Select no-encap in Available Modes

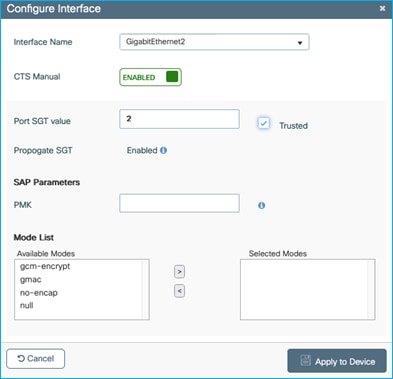pos(39,293)
